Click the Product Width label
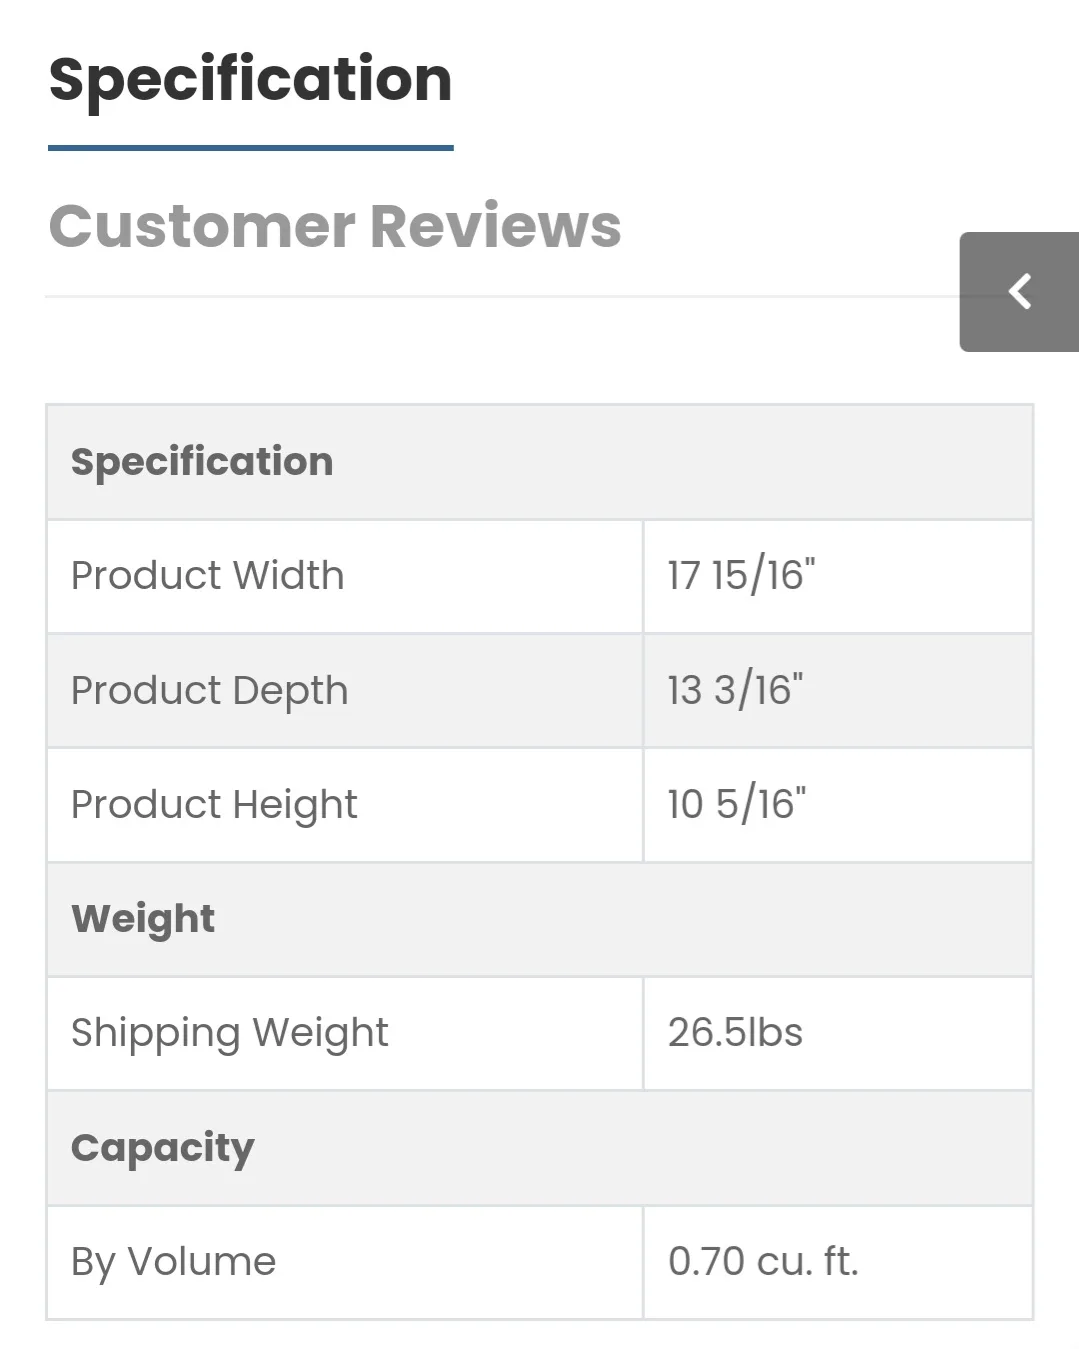 click(x=207, y=576)
